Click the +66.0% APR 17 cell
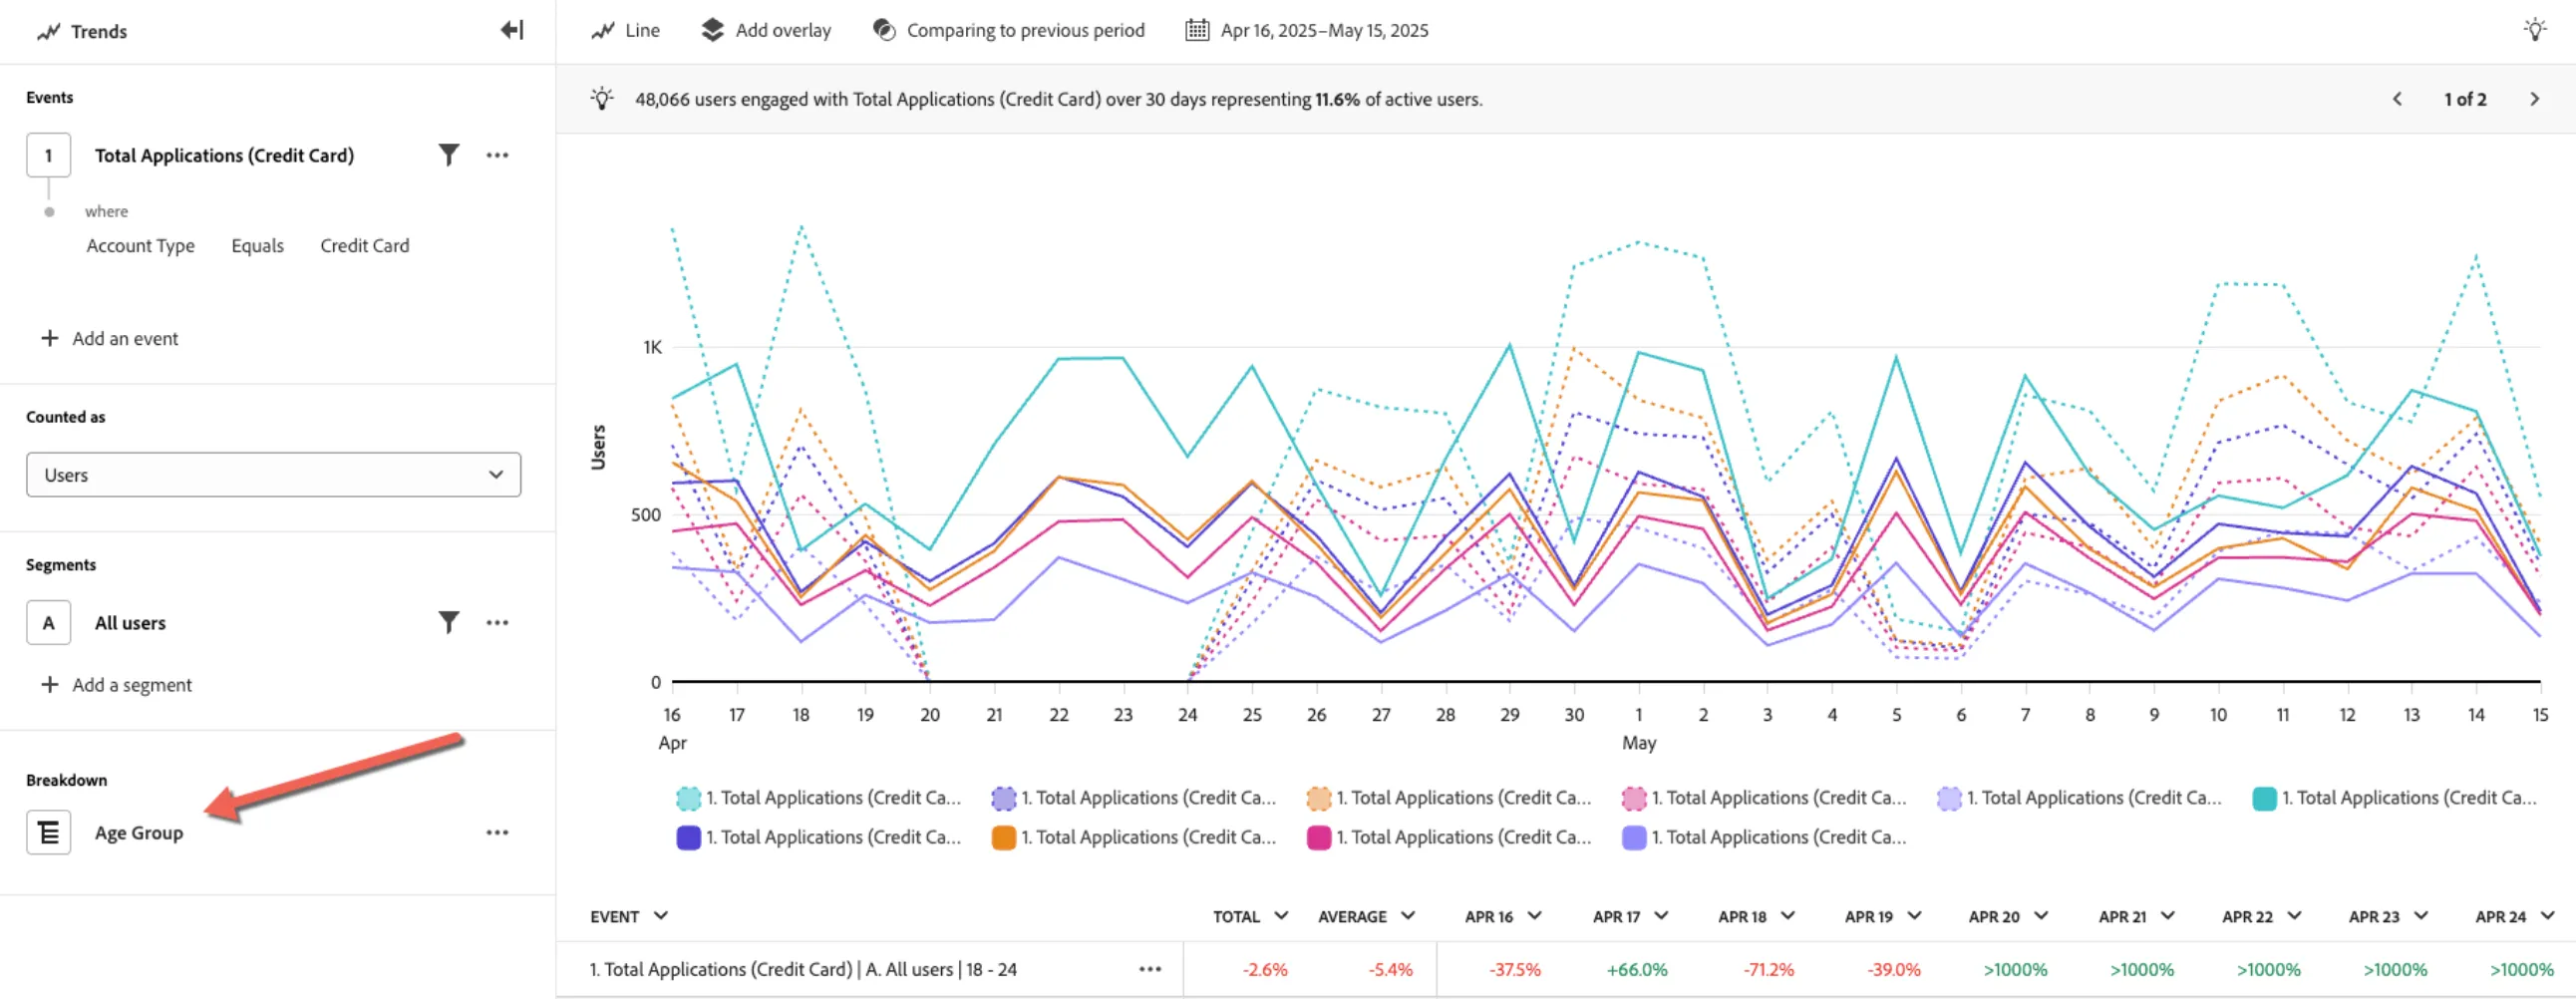This screenshot has height=999, width=2576. click(x=1637, y=970)
